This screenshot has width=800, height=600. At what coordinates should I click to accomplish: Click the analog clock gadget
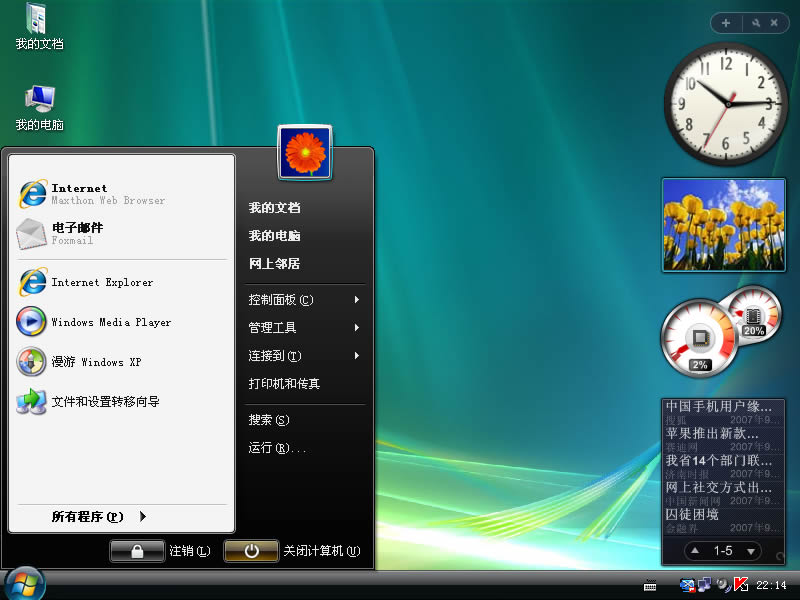click(x=726, y=103)
